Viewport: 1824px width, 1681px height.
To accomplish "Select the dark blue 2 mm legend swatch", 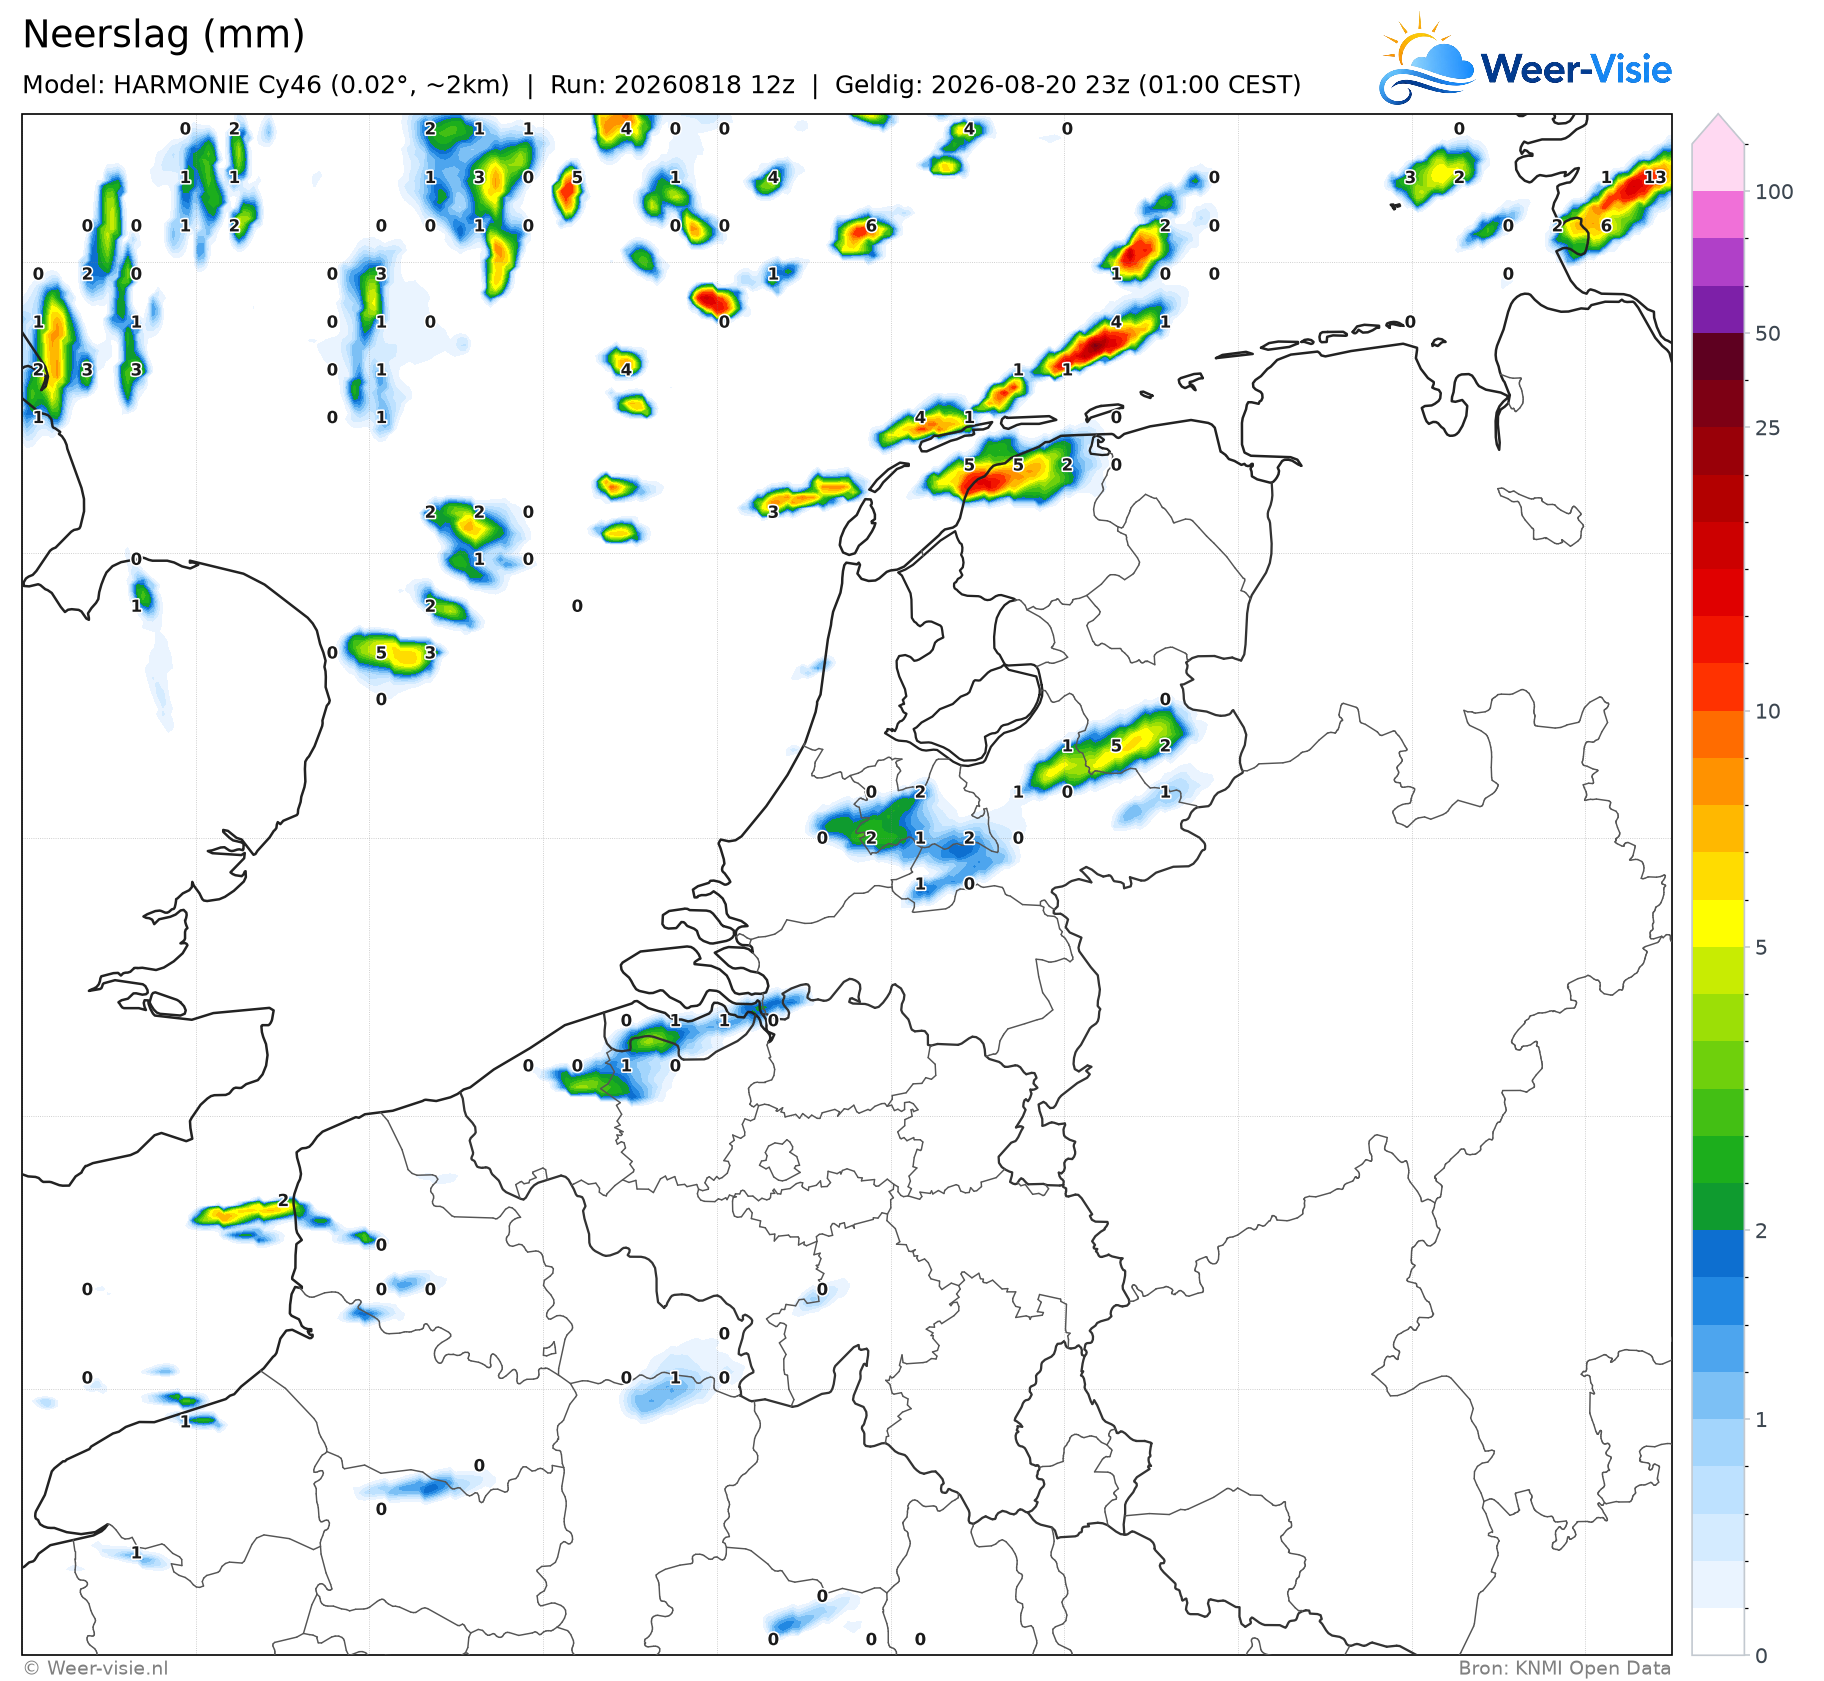I will 1718,1254.
